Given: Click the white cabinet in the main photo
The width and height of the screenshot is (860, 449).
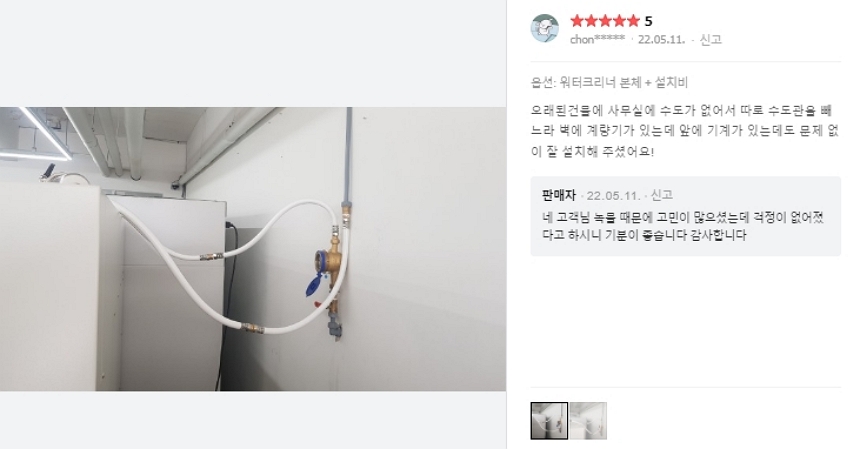Looking at the screenshot, I should pyautogui.click(x=60, y=288).
